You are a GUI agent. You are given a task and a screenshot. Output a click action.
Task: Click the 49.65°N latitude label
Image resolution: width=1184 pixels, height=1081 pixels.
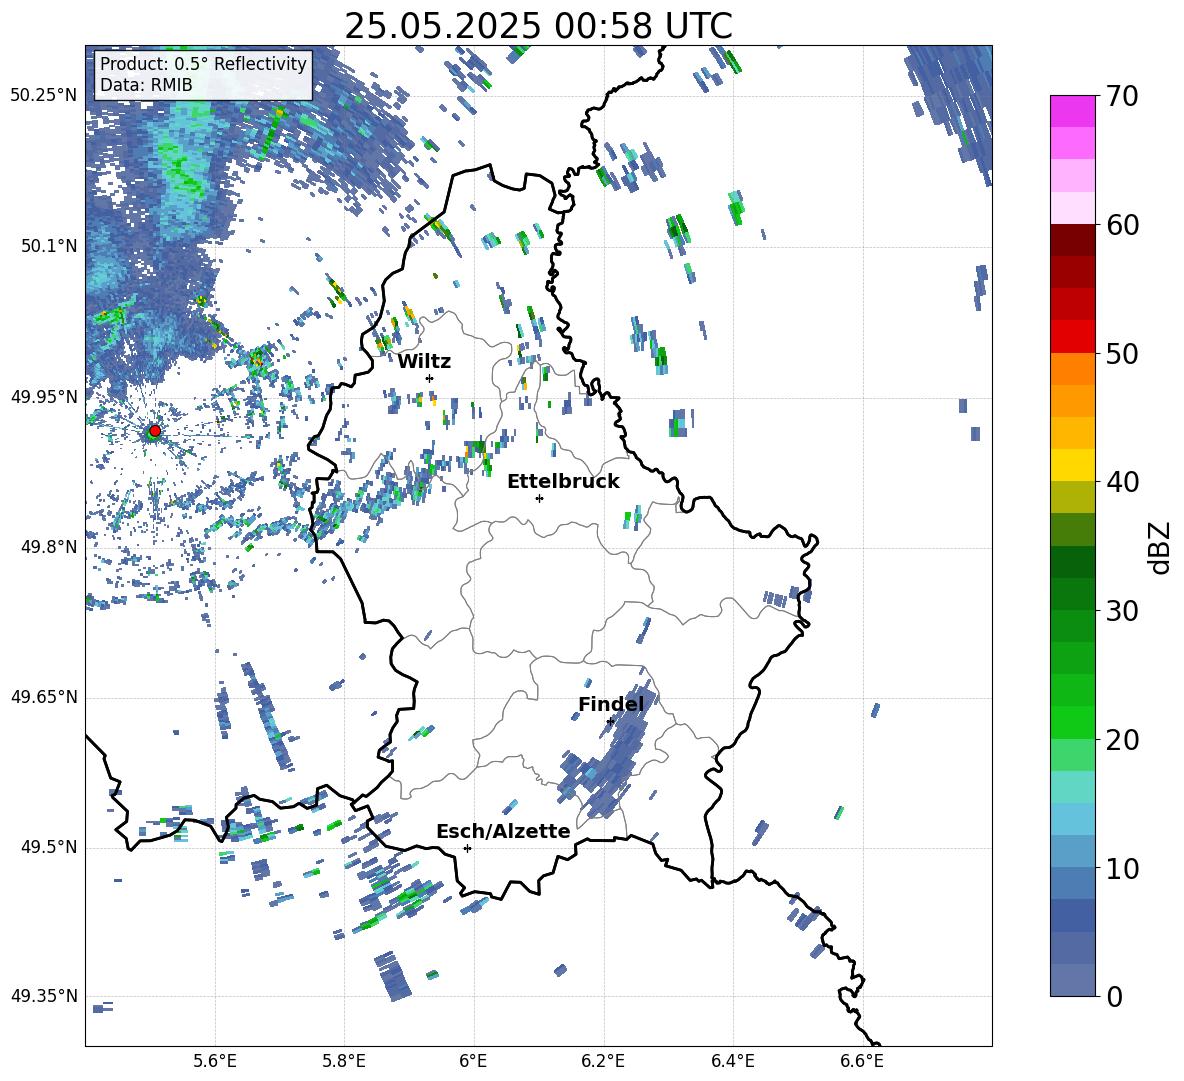tap(44, 697)
